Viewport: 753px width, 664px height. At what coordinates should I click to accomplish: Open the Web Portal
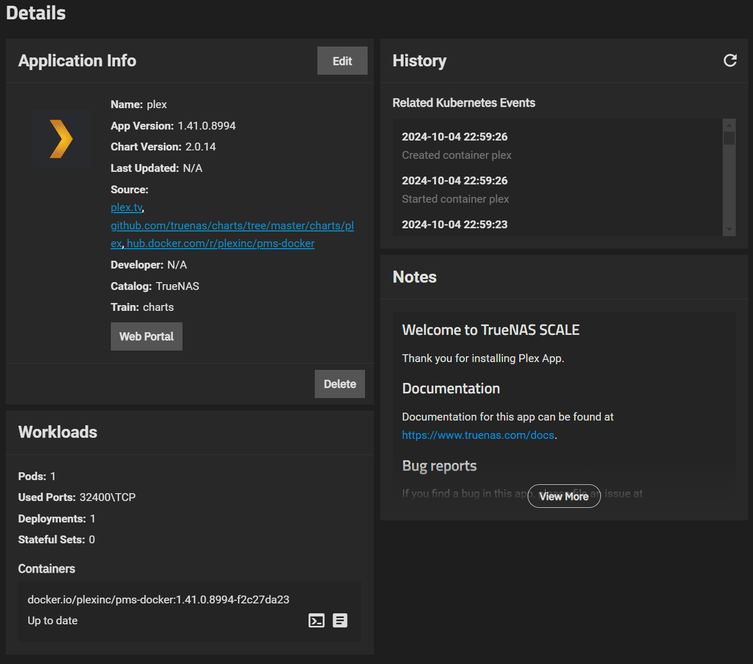[x=146, y=337]
